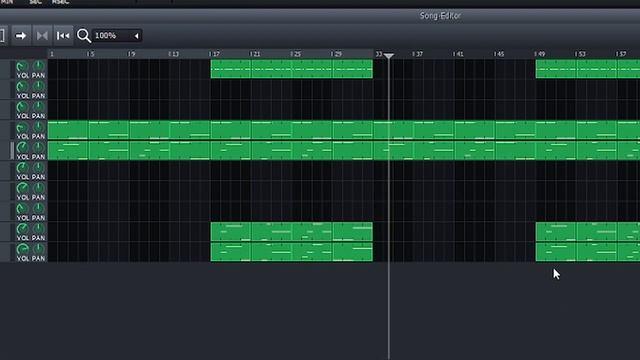
Task: Click the loop points icon in toolbar
Action: coord(42,36)
